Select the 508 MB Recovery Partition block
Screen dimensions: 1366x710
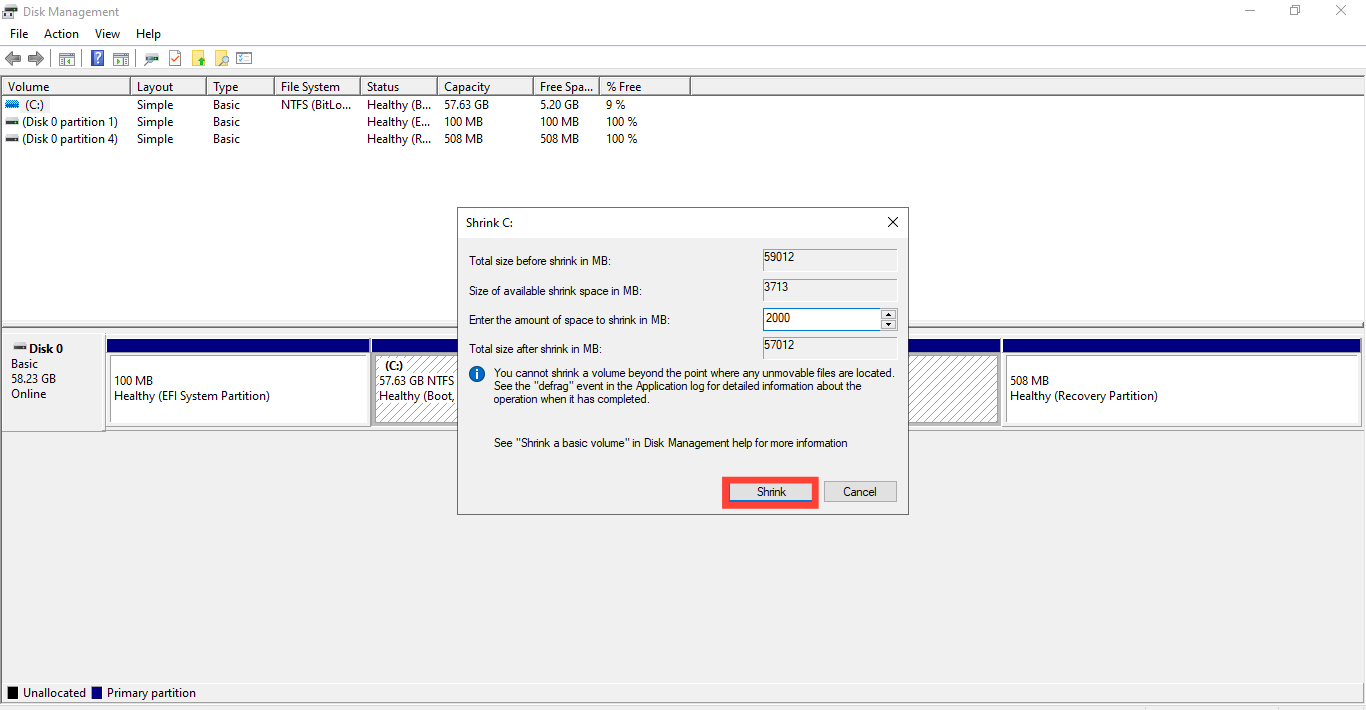(x=1181, y=388)
